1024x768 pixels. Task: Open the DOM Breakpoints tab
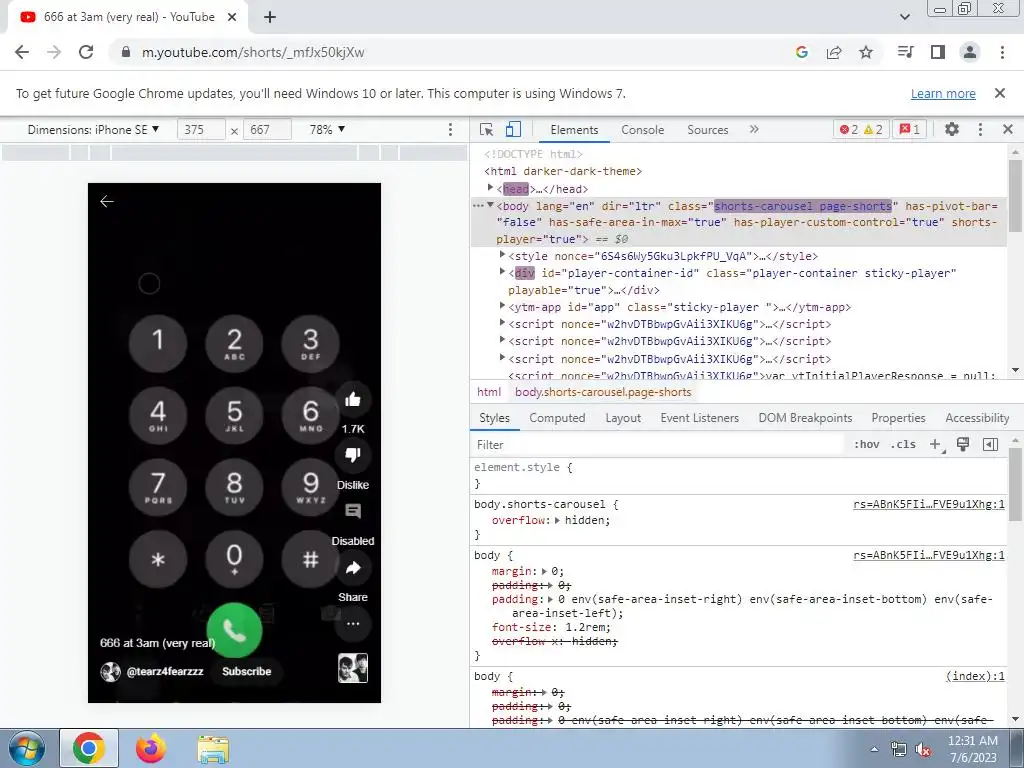point(805,418)
